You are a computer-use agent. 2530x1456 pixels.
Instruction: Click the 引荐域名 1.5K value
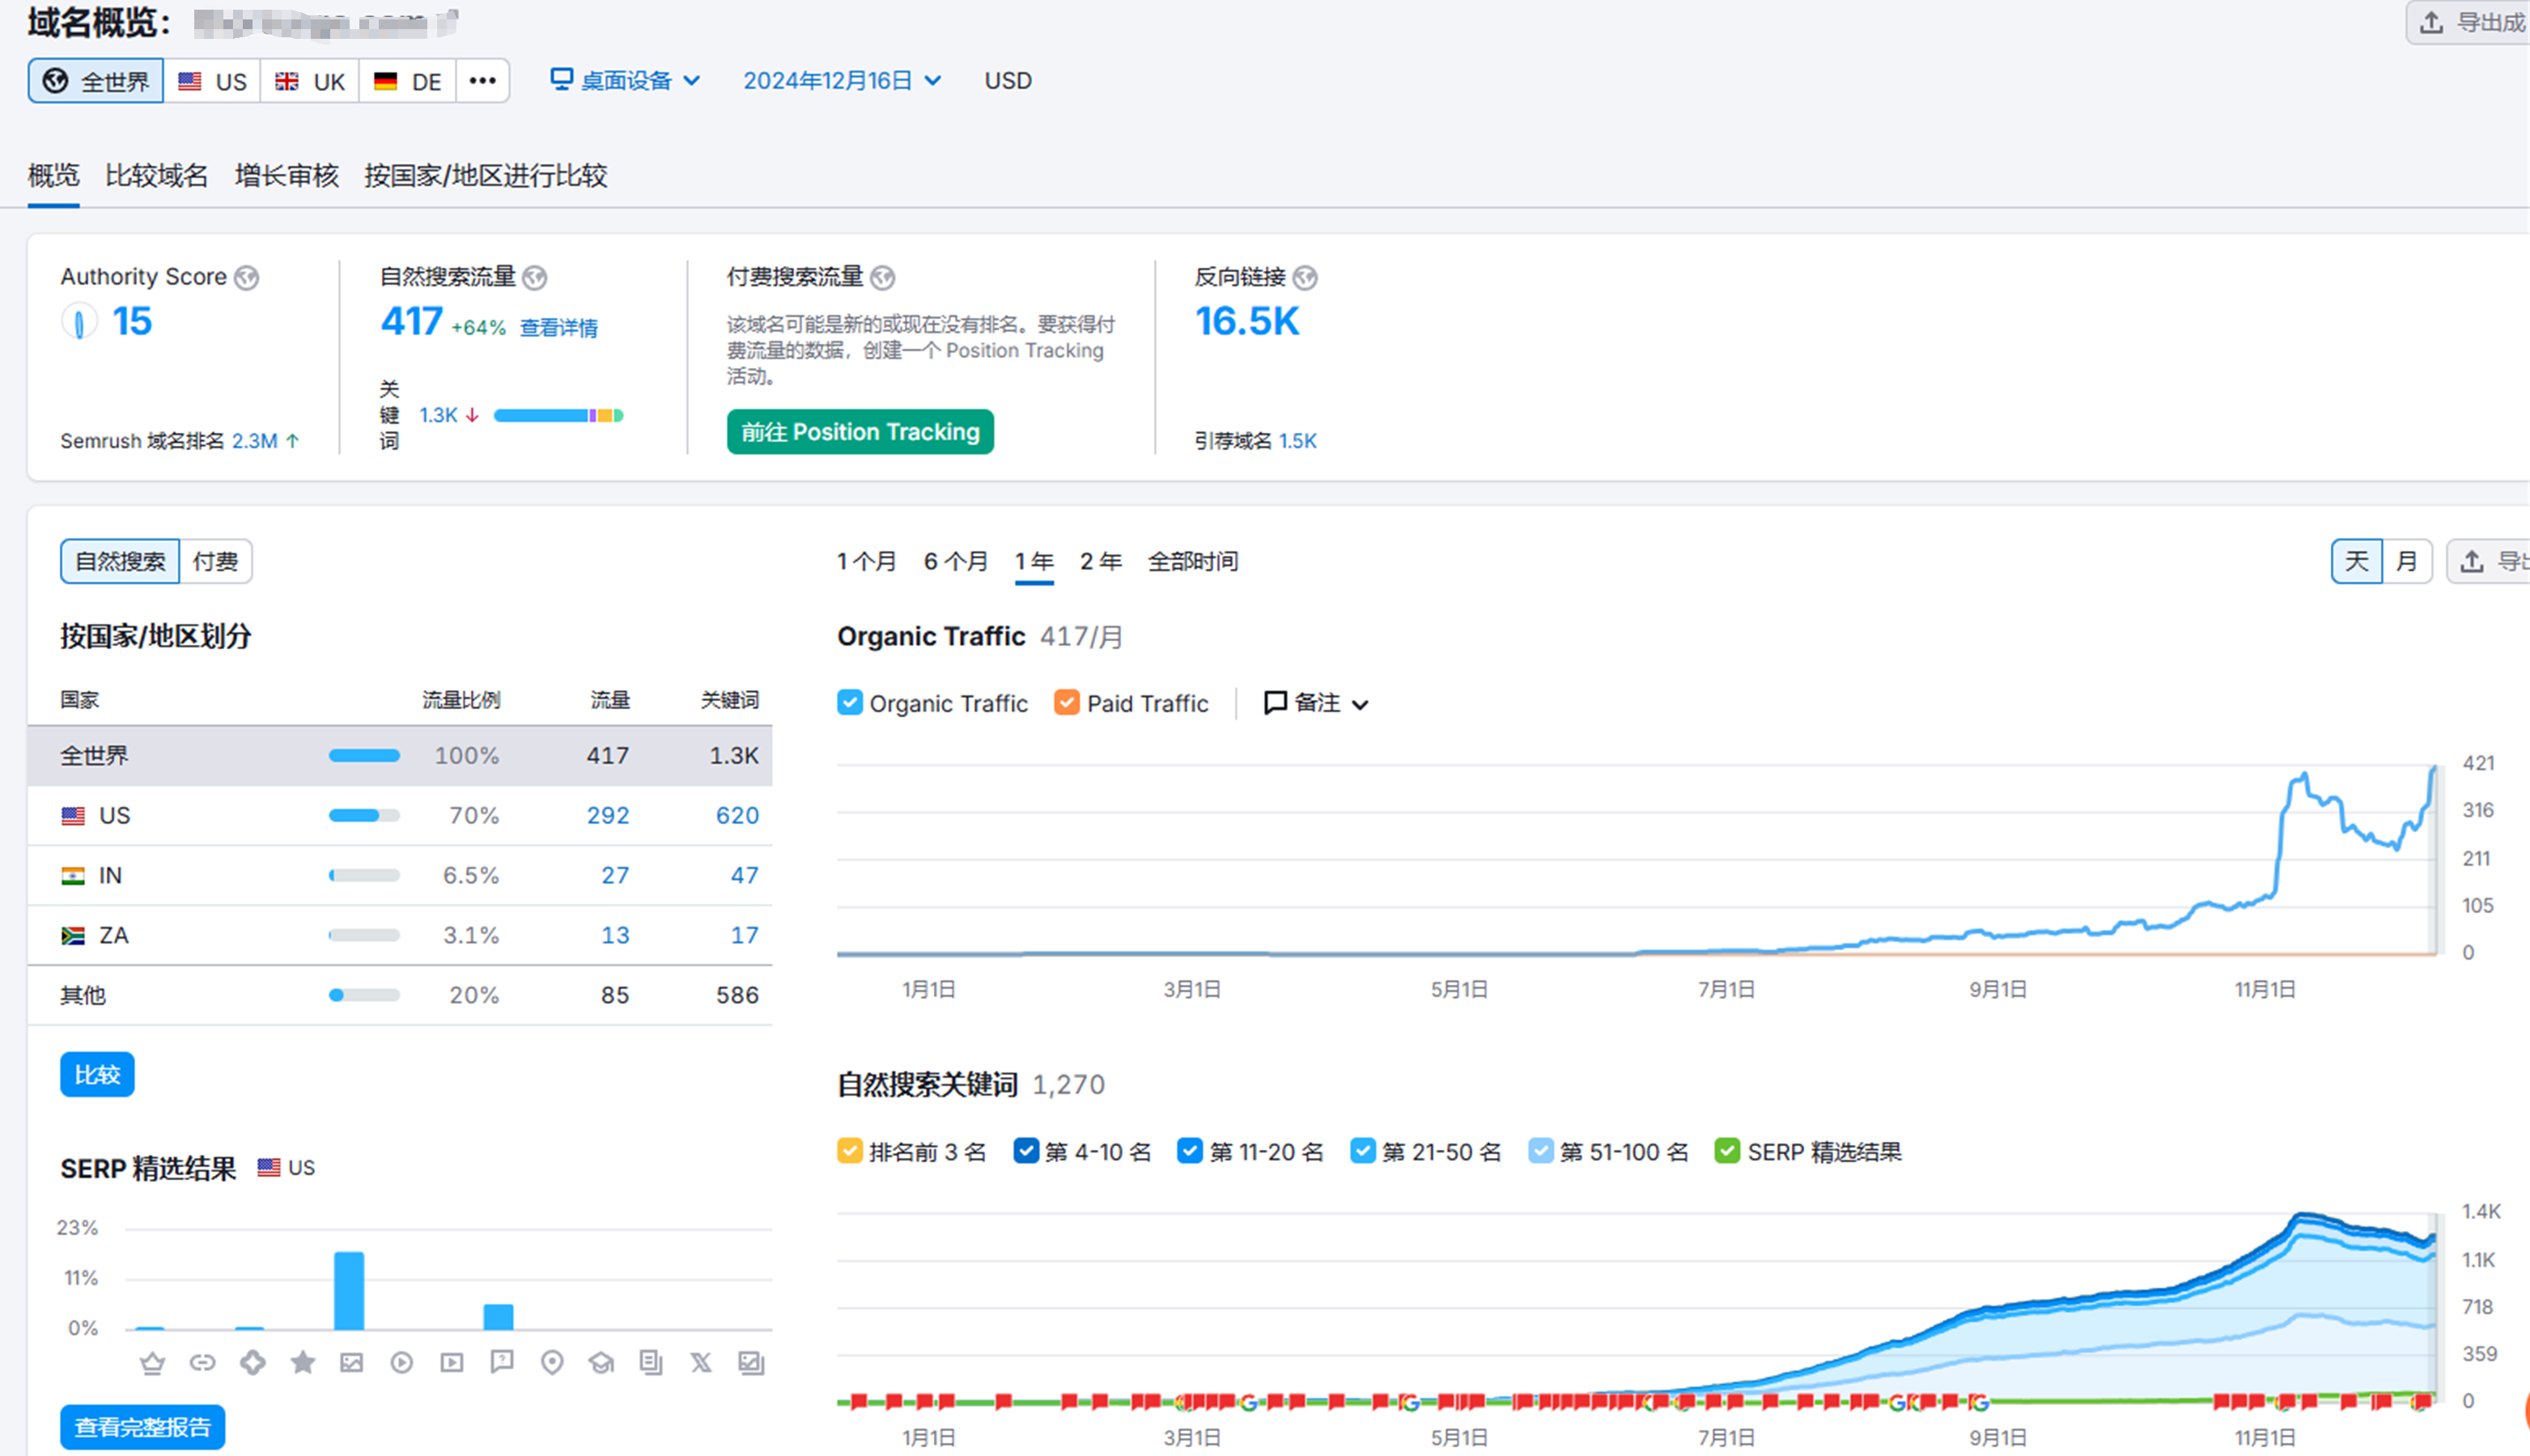pyautogui.click(x=1298, y=441)
